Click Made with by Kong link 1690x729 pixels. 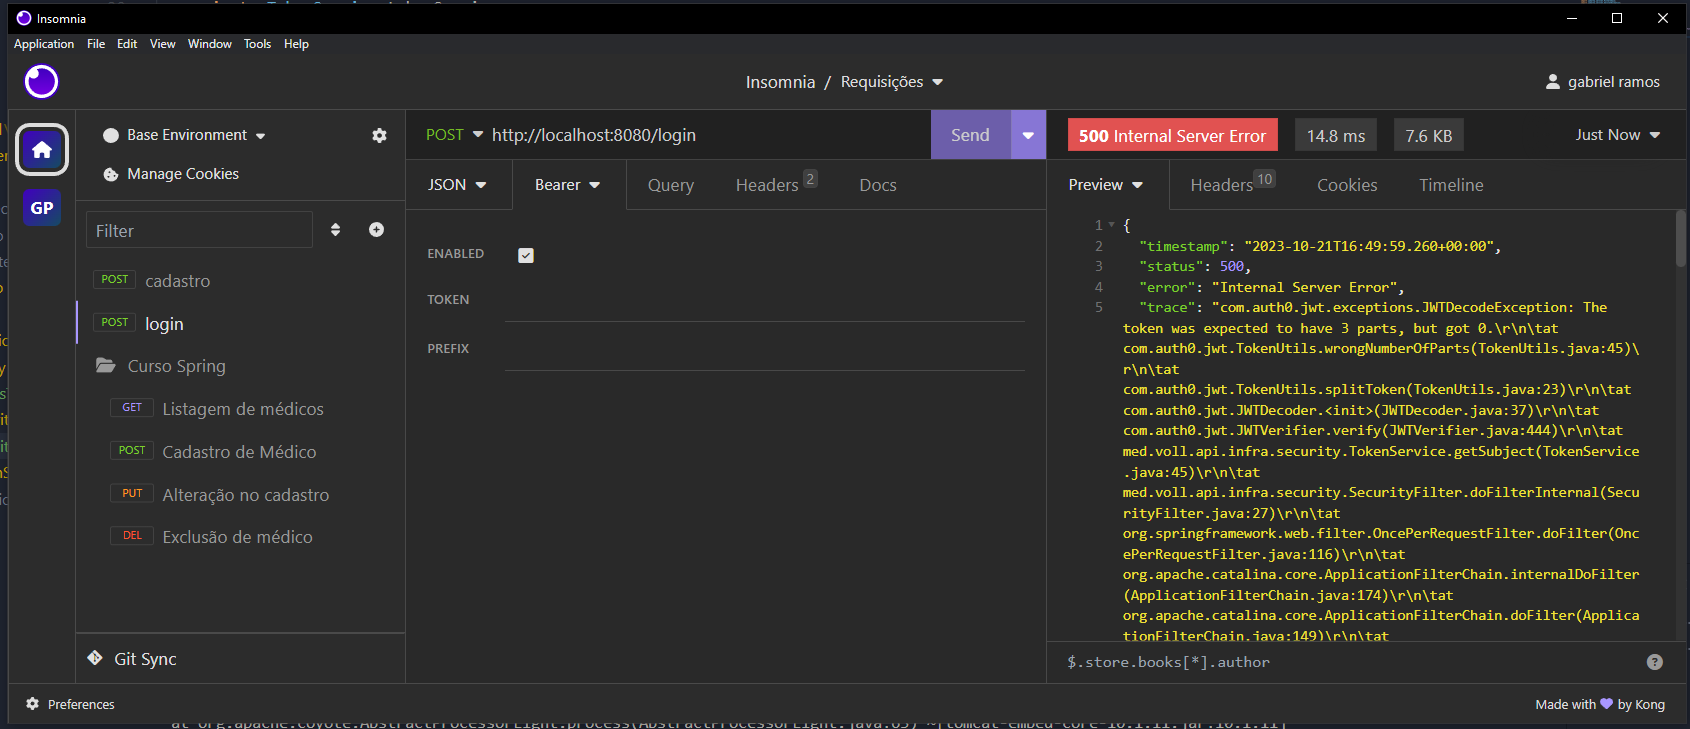point(1600,704)
